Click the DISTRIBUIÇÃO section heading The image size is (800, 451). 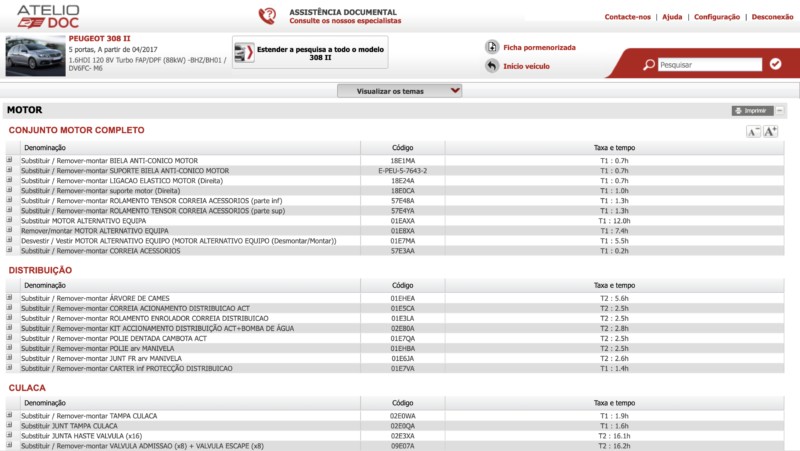(40, 270)
